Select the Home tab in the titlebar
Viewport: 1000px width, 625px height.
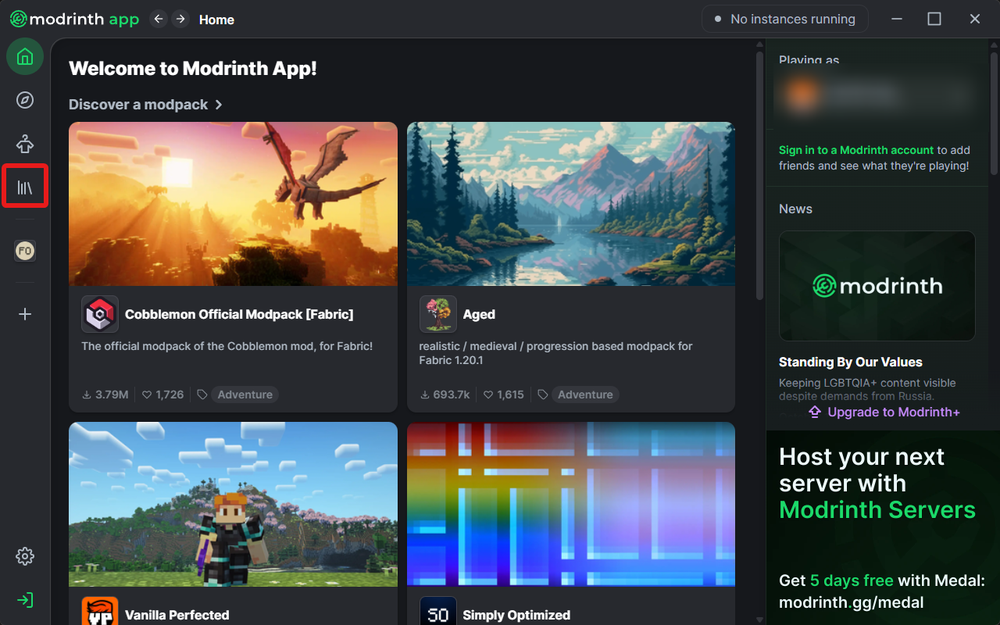(216, 19)
